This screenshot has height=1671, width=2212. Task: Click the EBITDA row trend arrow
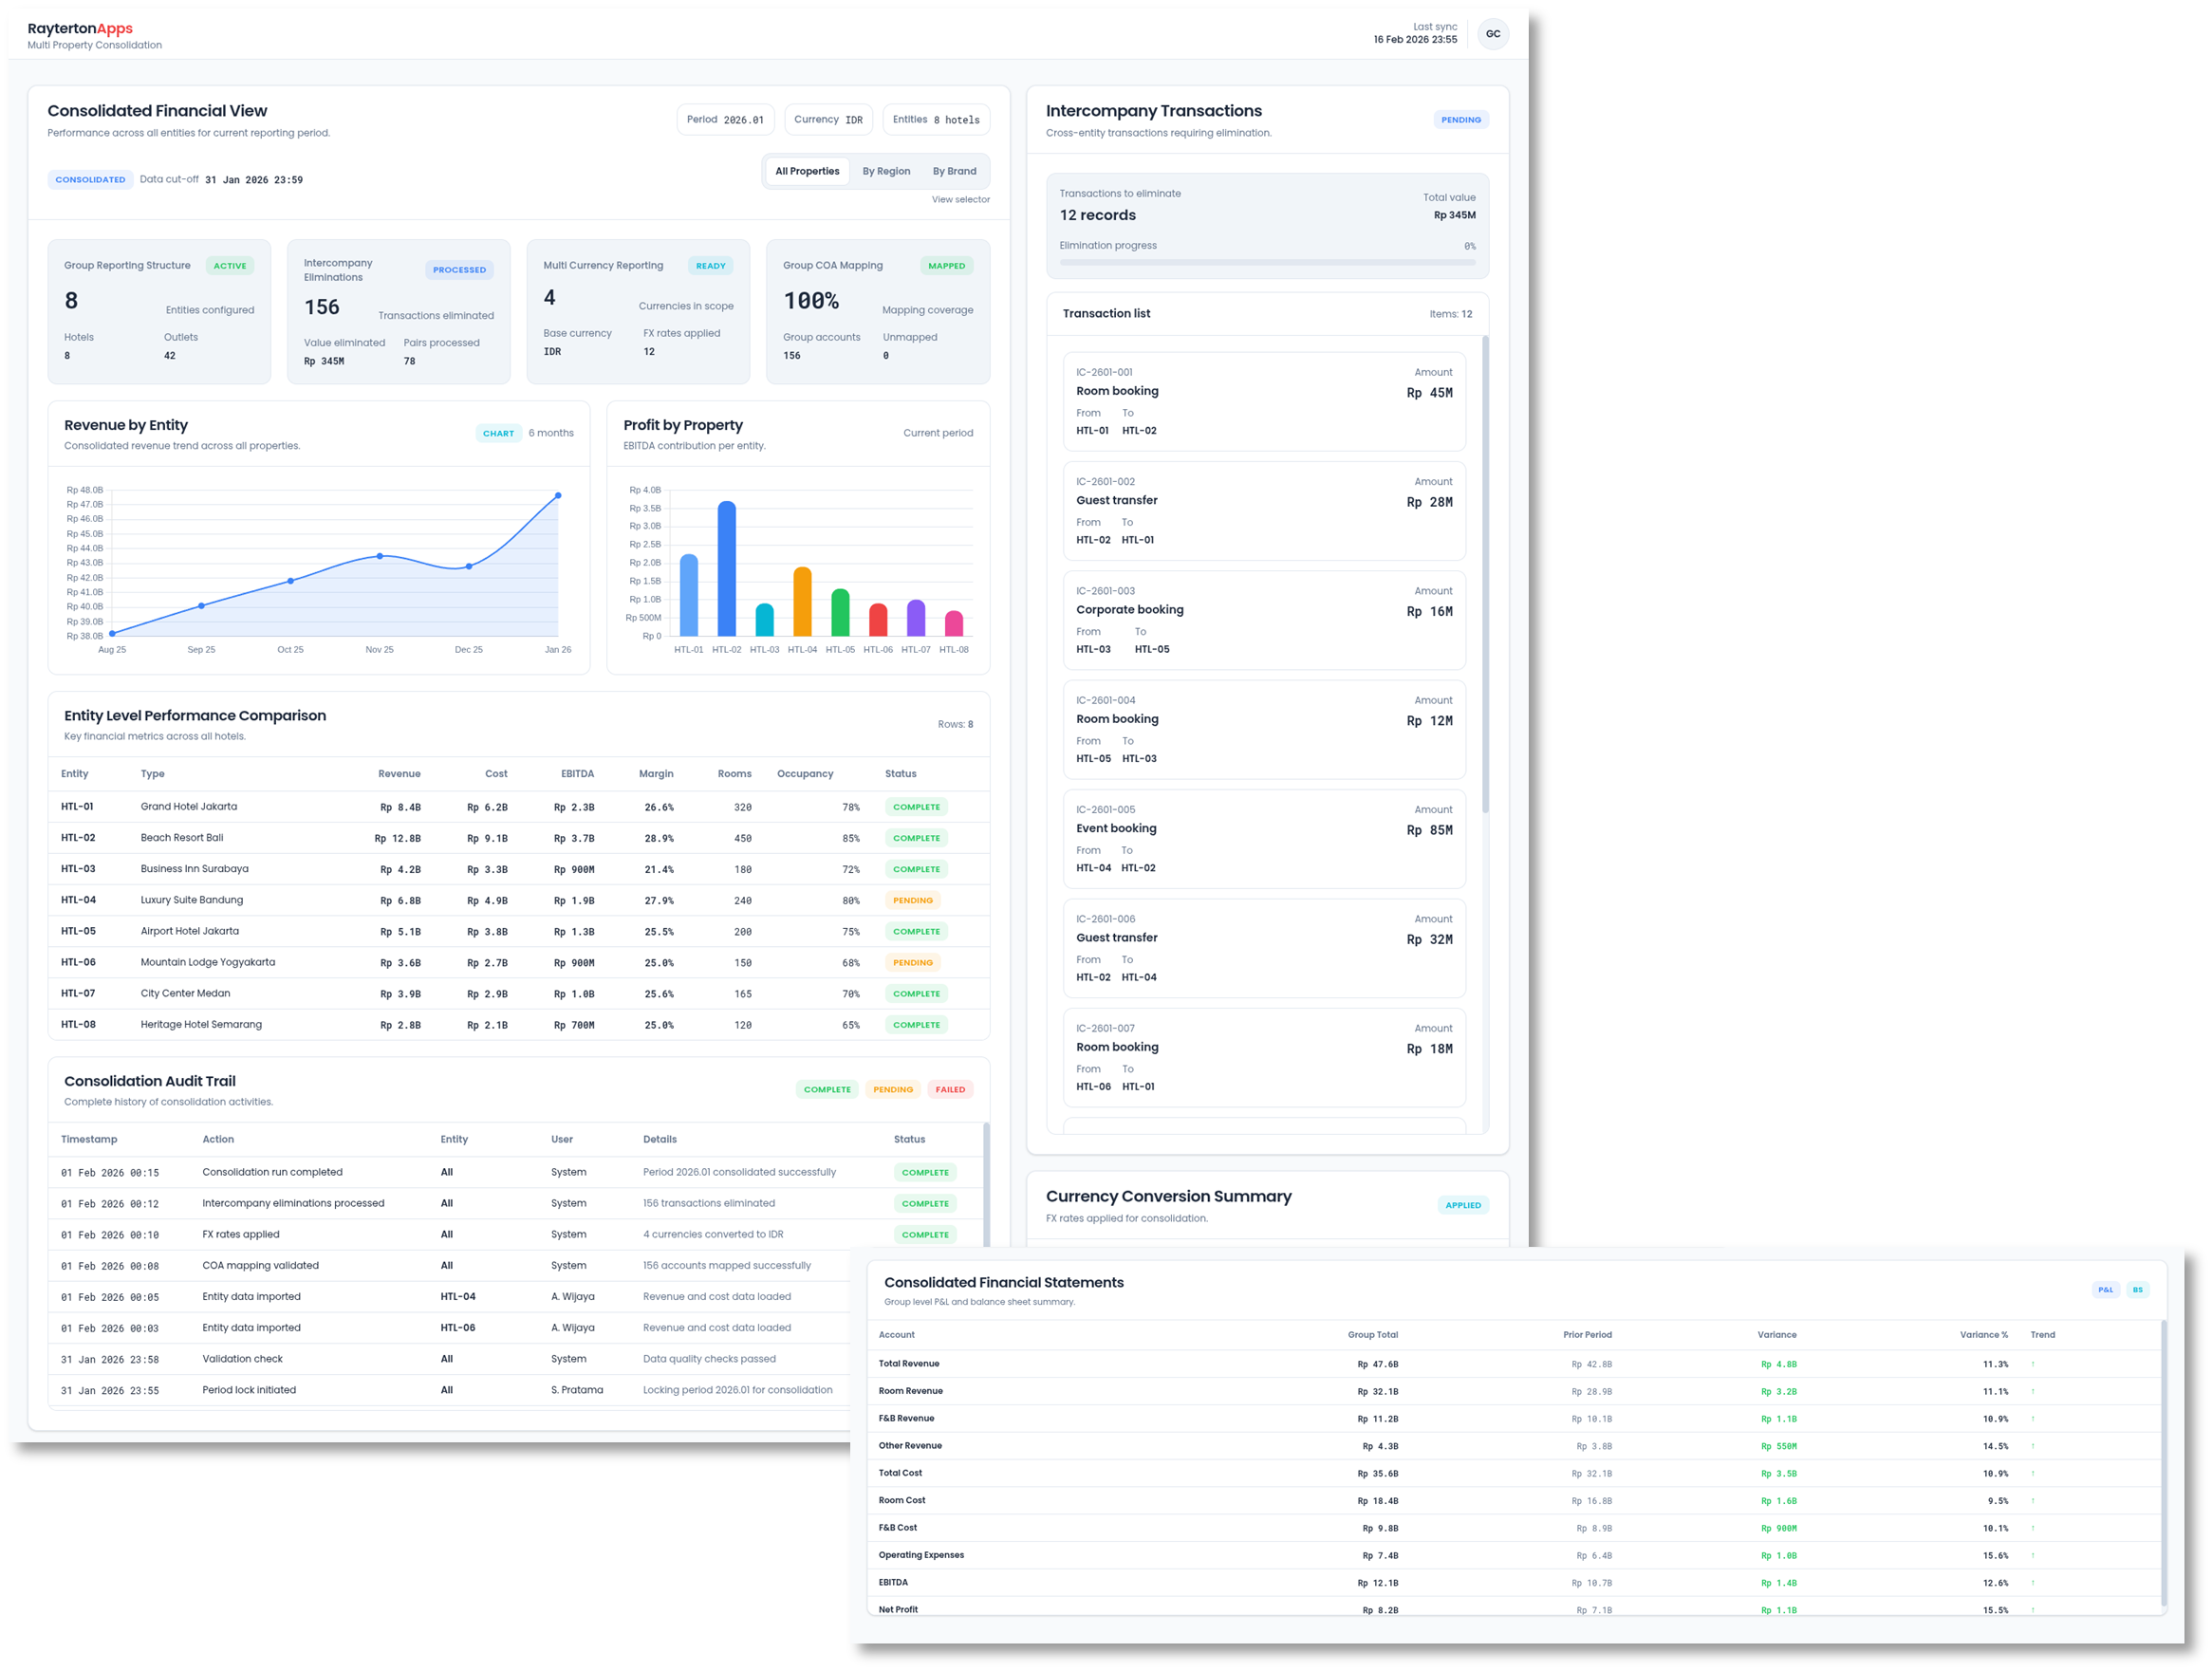click(2032, 1583)
